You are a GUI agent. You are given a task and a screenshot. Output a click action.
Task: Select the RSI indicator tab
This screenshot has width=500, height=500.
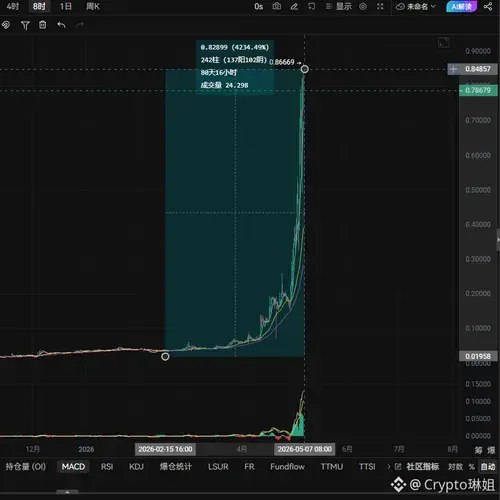(x=107, y=466)
